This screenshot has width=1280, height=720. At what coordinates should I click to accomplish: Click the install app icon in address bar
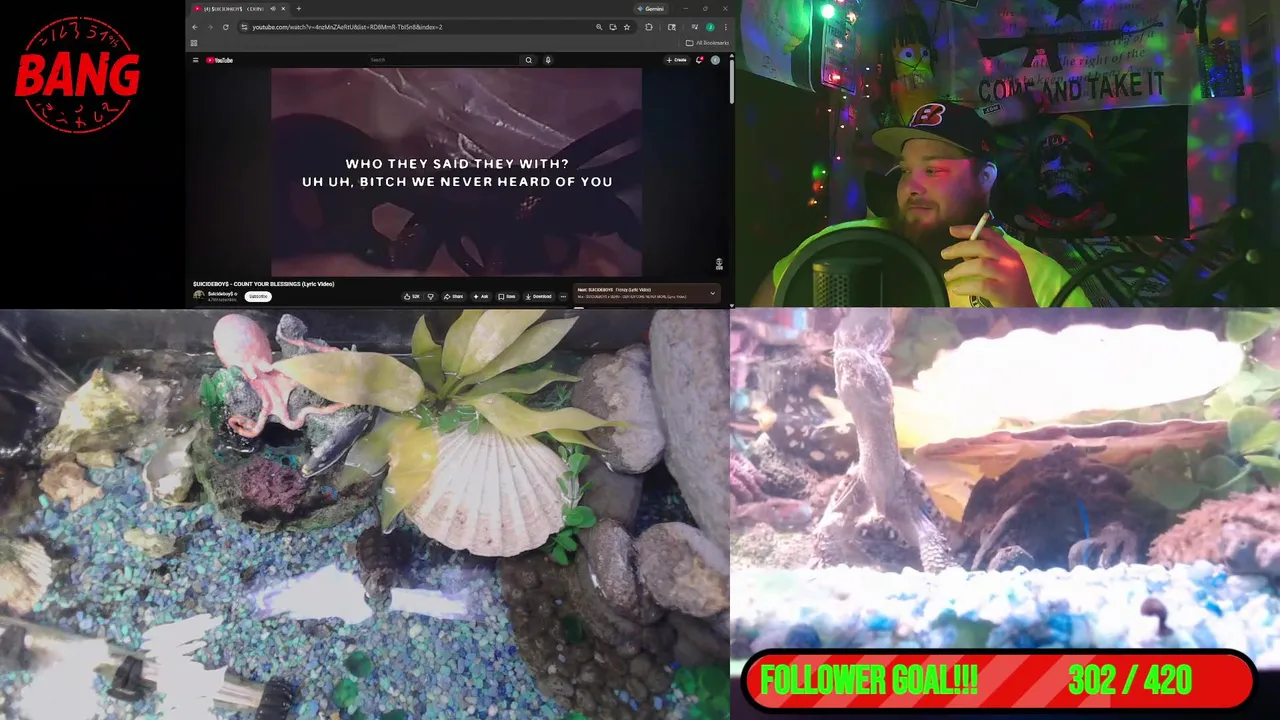pos(612,27)
